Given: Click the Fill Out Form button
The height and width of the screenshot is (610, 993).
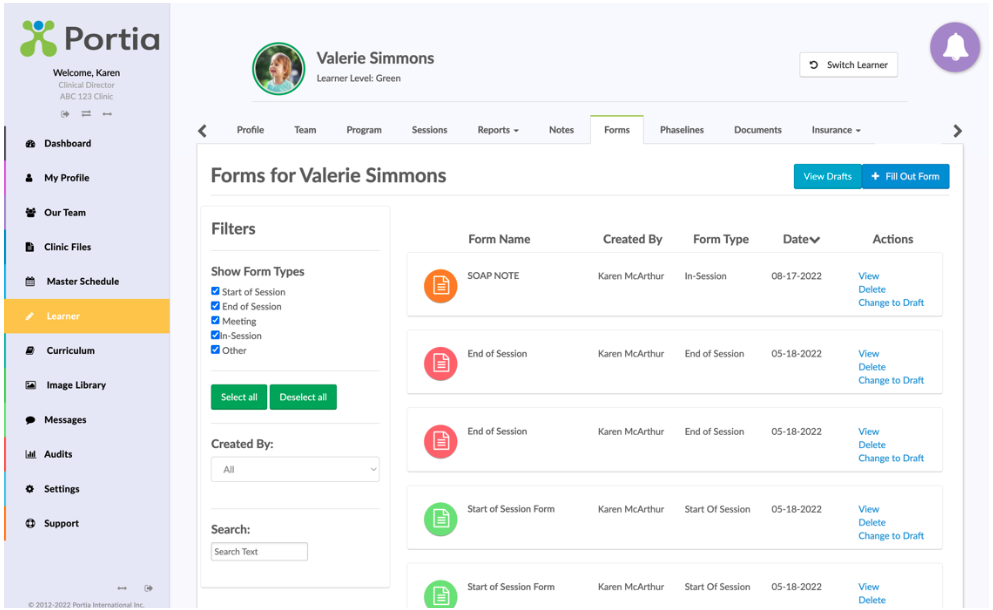Looking at the screenshot, I should pos(906,176).
